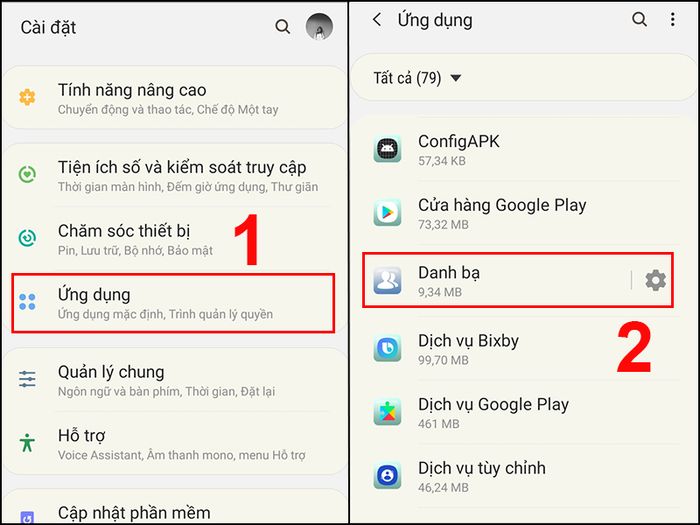The width and height of the screenshot is (700, 525).
Task: Open Tiện ích số và kiểm soát truy cập
Action: (175, 175)
